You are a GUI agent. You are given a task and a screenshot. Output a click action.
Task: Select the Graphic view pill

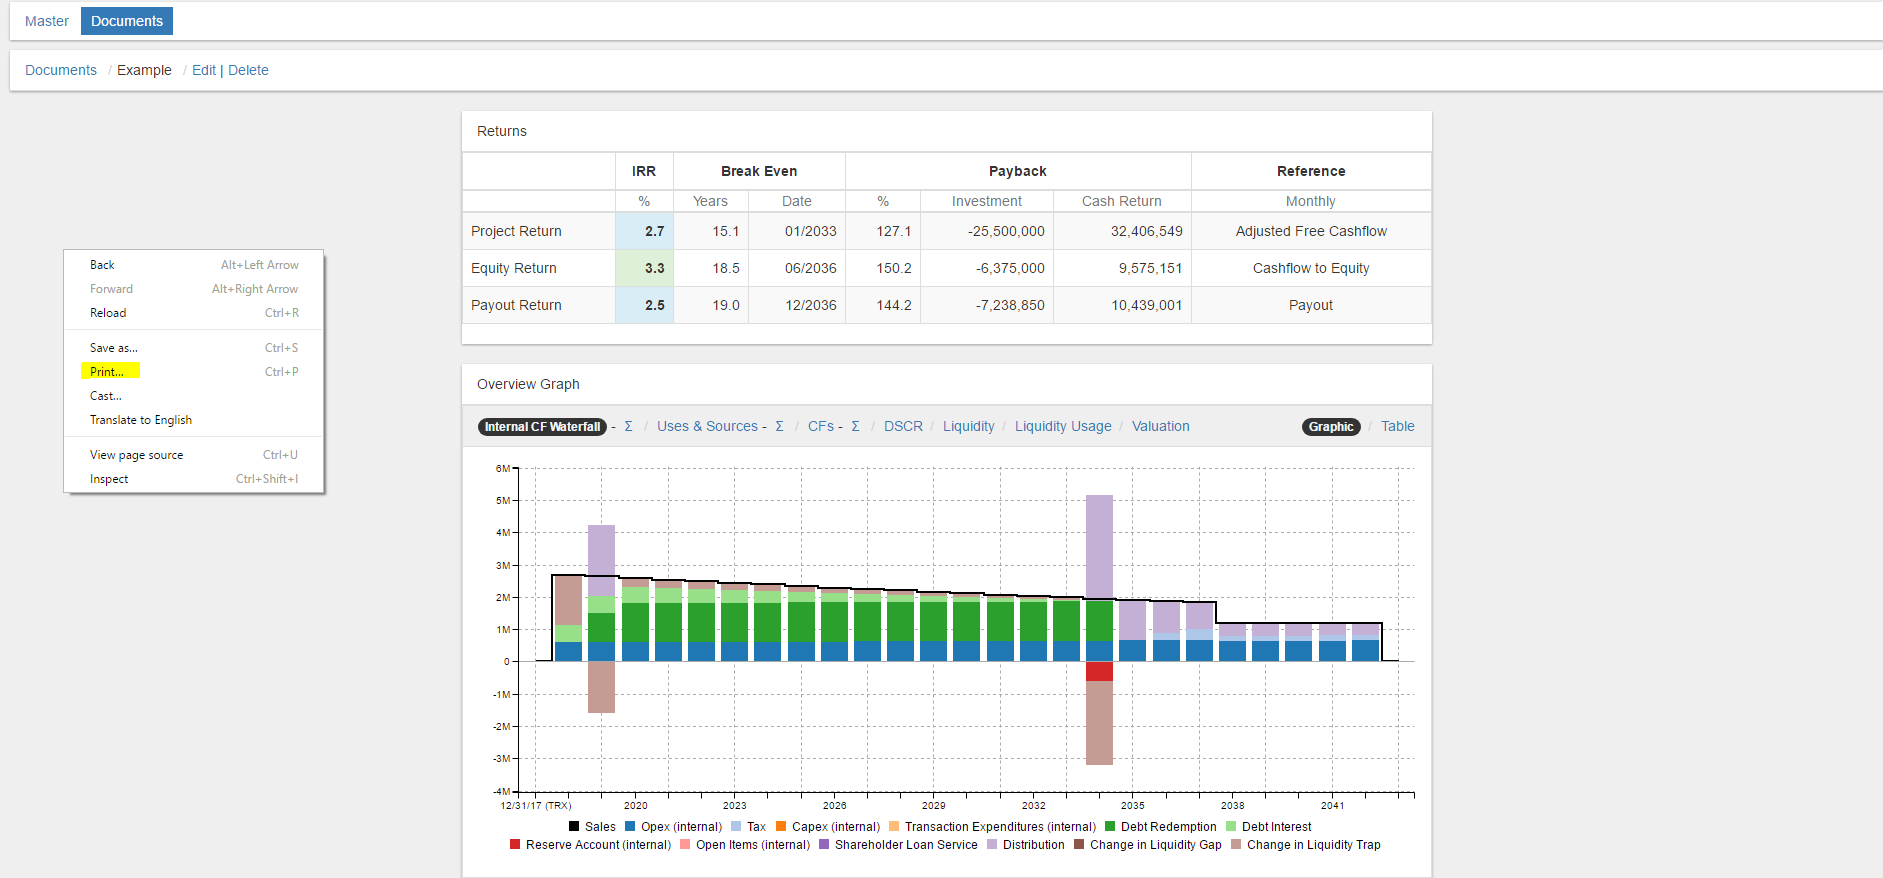coord(1330,427)
